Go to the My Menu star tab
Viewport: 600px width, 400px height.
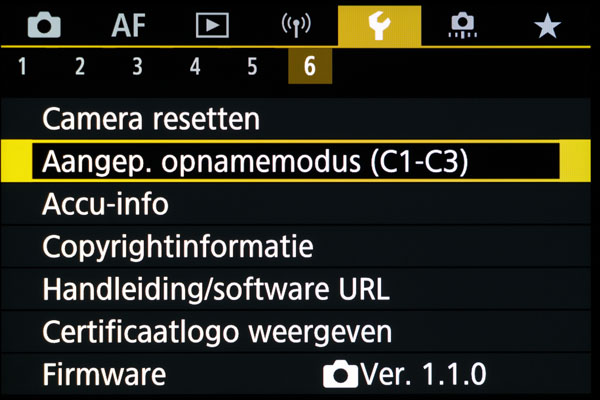point(546,26)
